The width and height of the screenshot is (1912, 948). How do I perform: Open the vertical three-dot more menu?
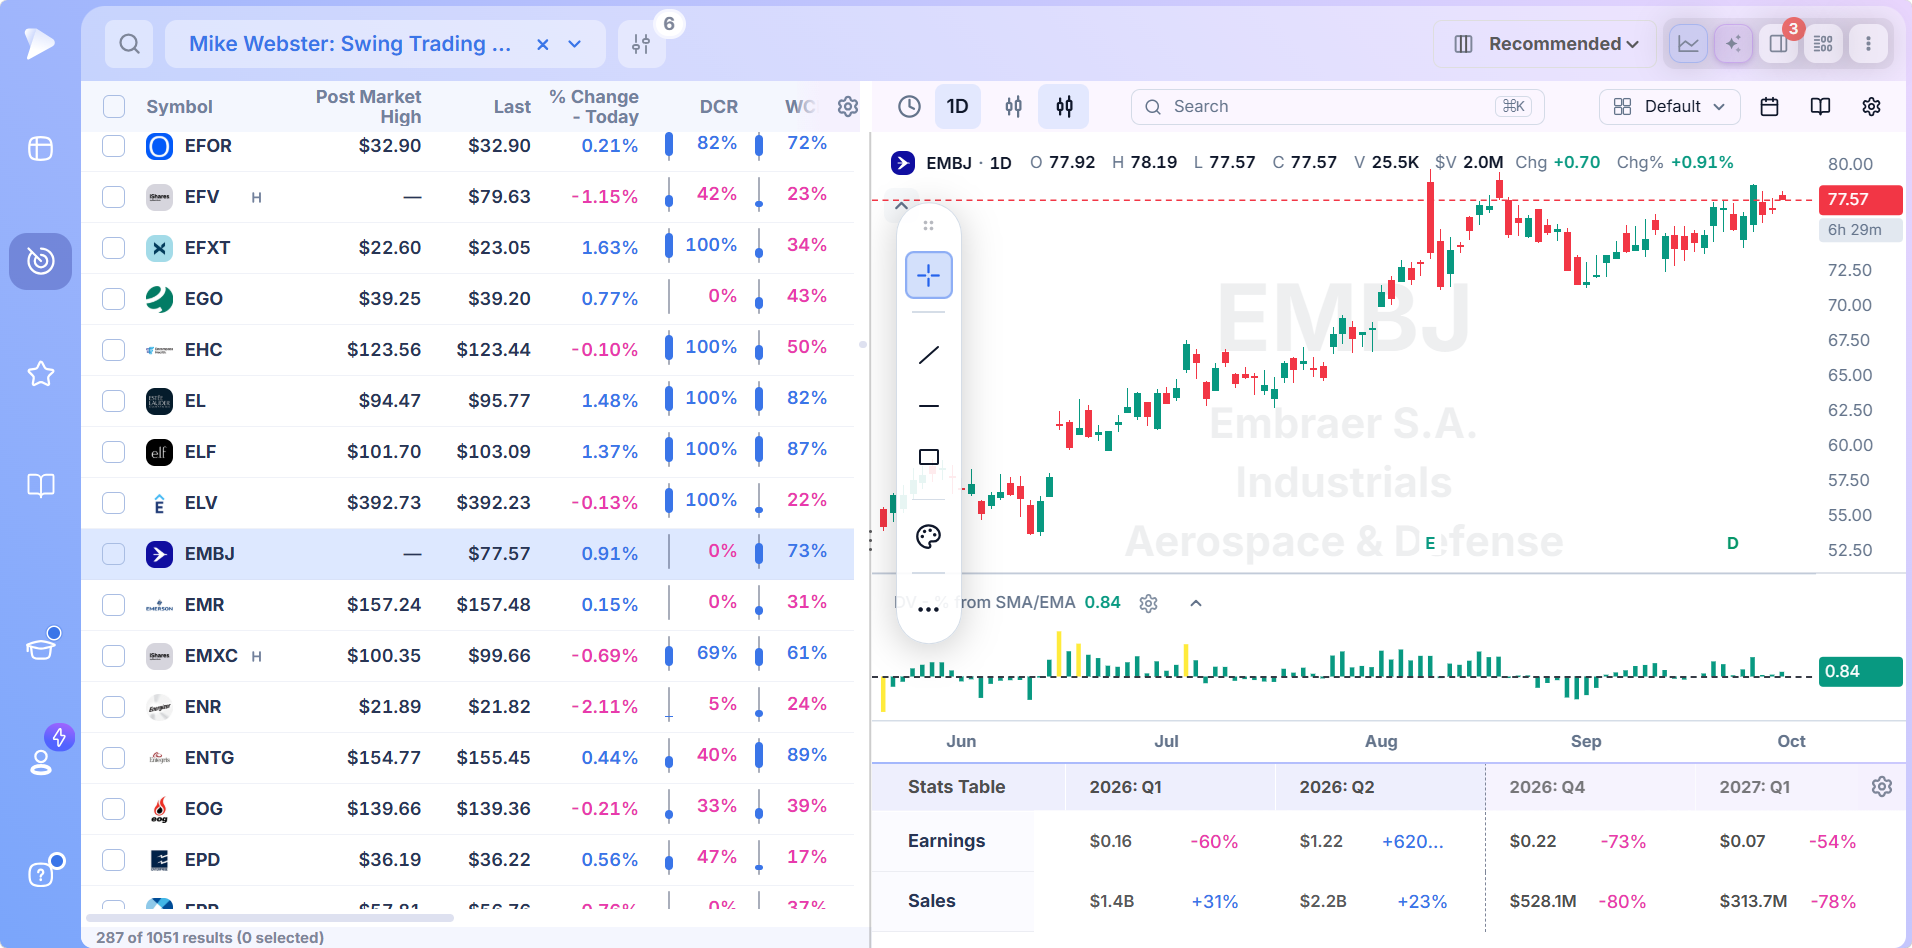[x=1868, y=44]
